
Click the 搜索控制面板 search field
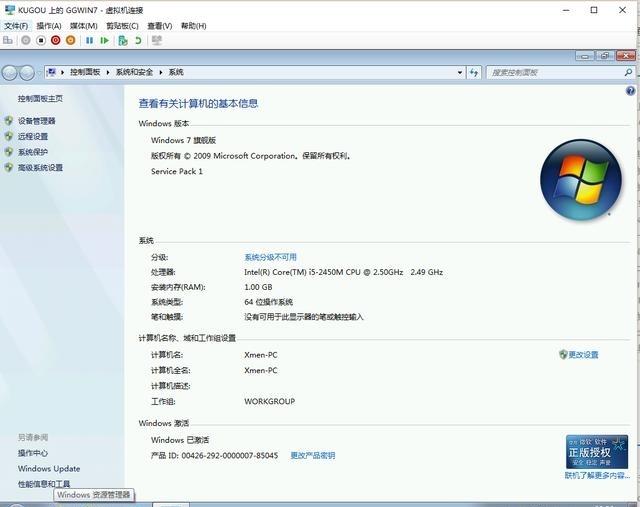pos(550,72)
